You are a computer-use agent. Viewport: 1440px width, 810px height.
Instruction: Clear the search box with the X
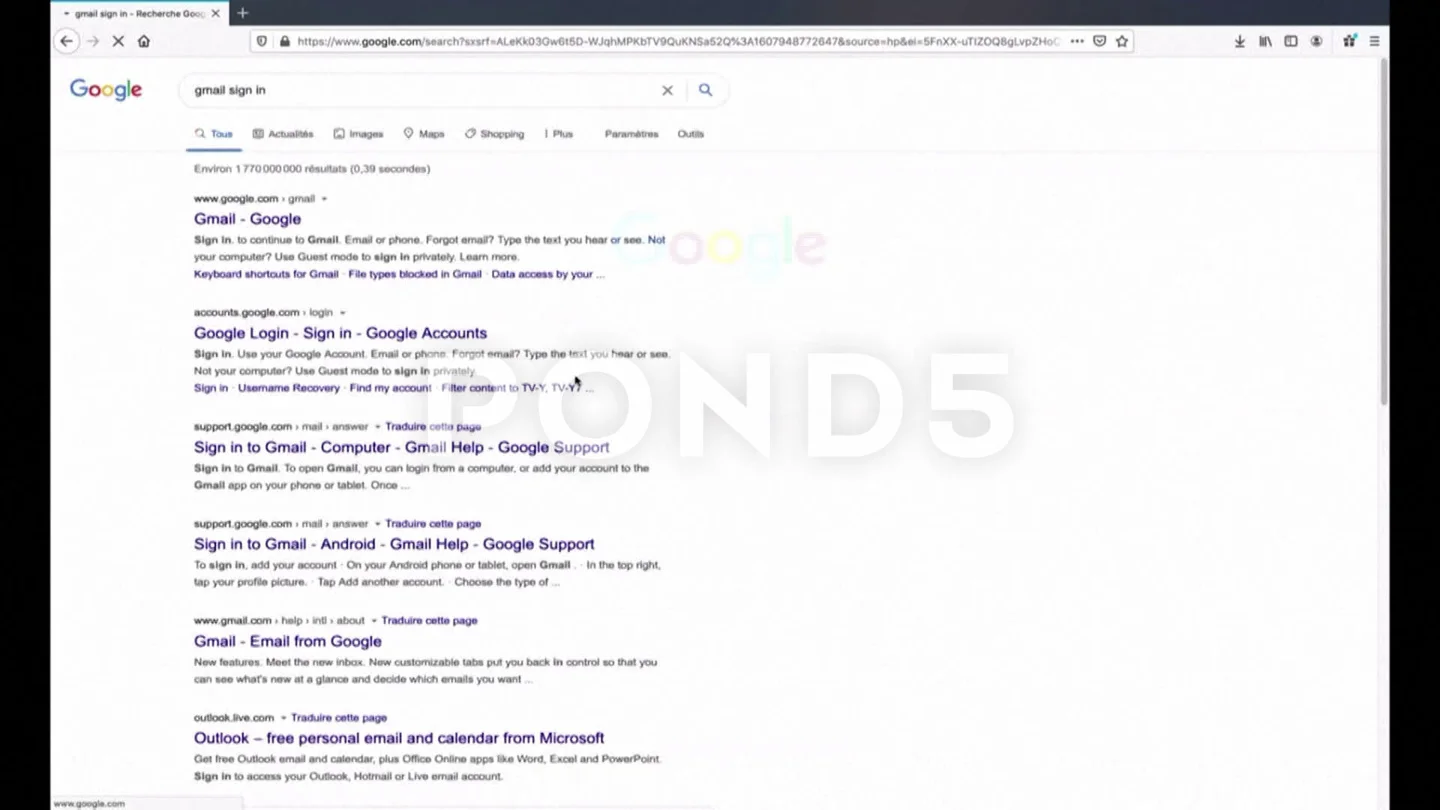point(667,90)
